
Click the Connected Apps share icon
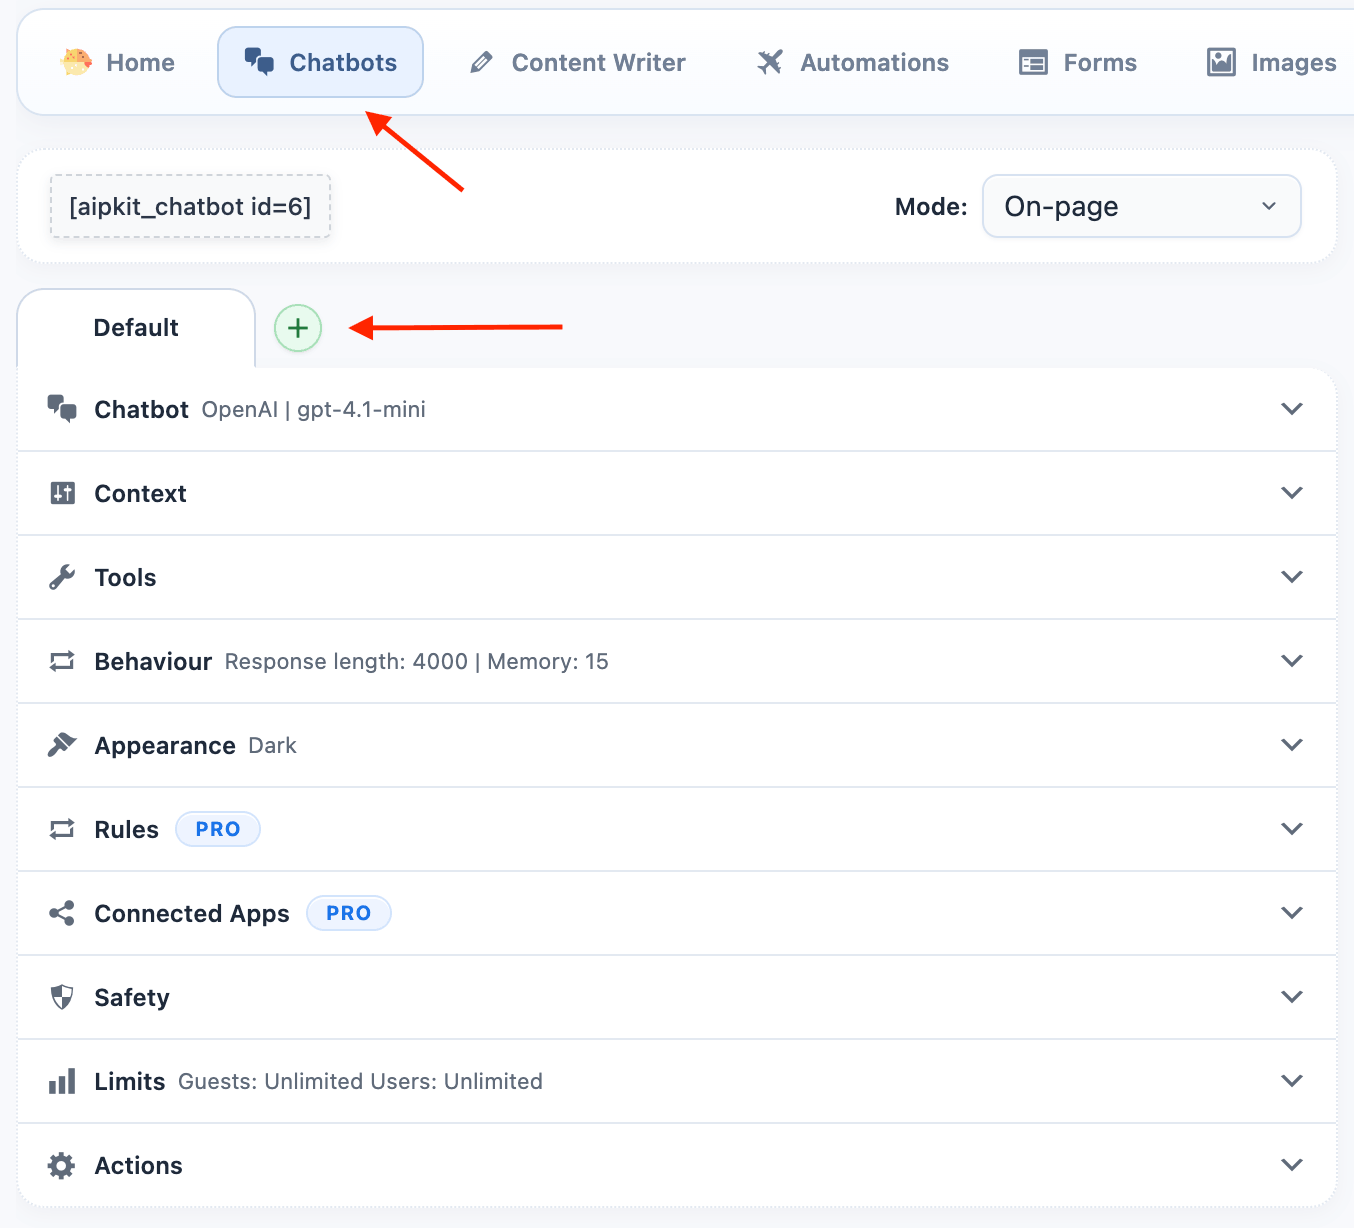pyautogui.click(x=62, y=913)
